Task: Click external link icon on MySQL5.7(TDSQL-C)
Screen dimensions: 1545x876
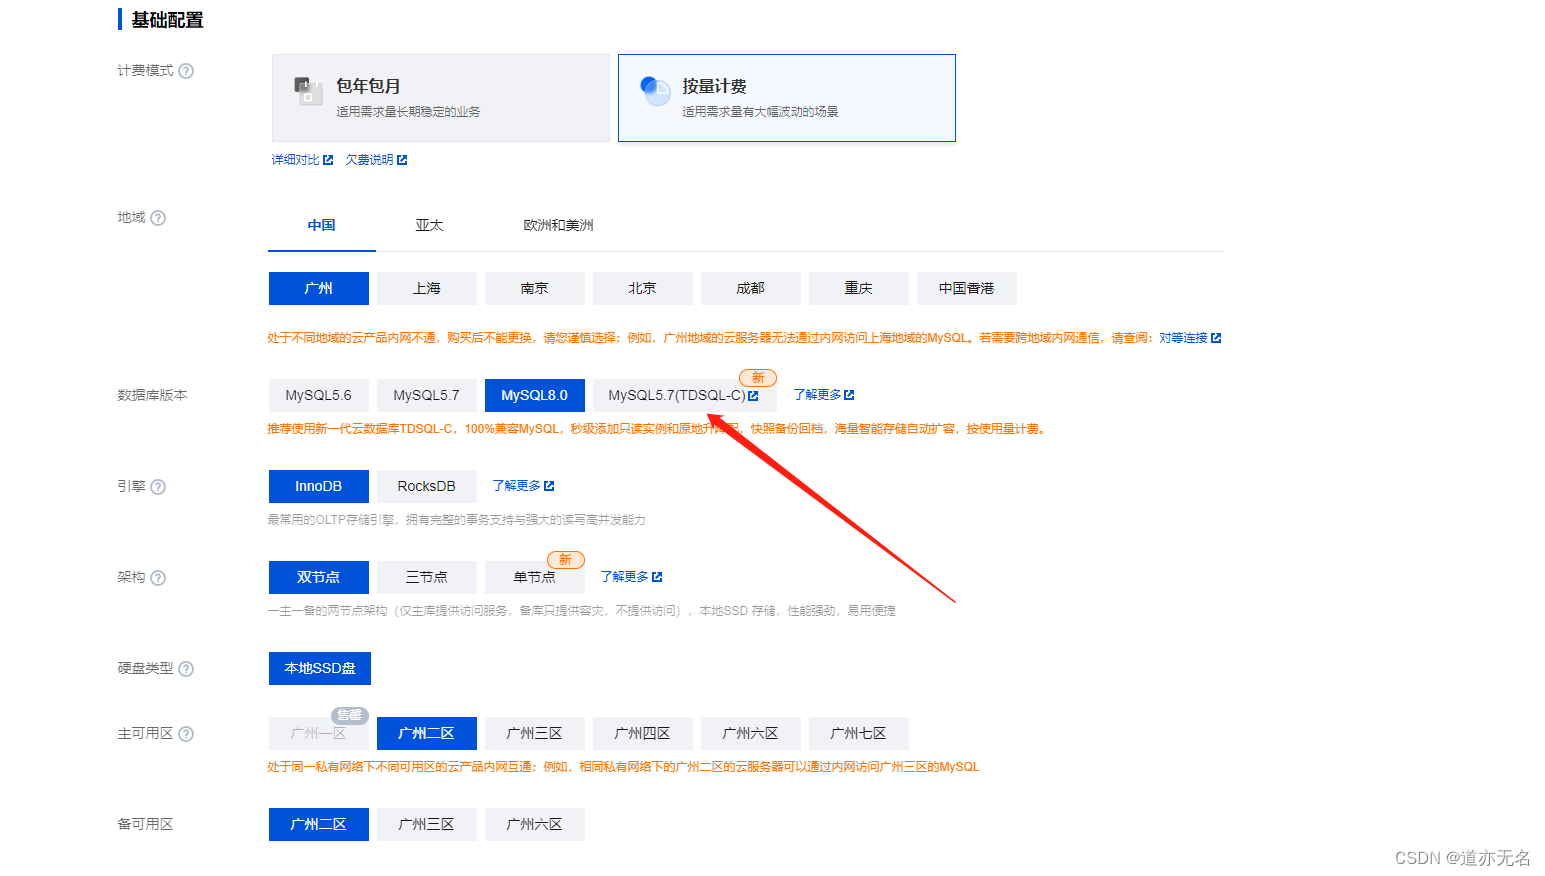Action: click(753, 396)
